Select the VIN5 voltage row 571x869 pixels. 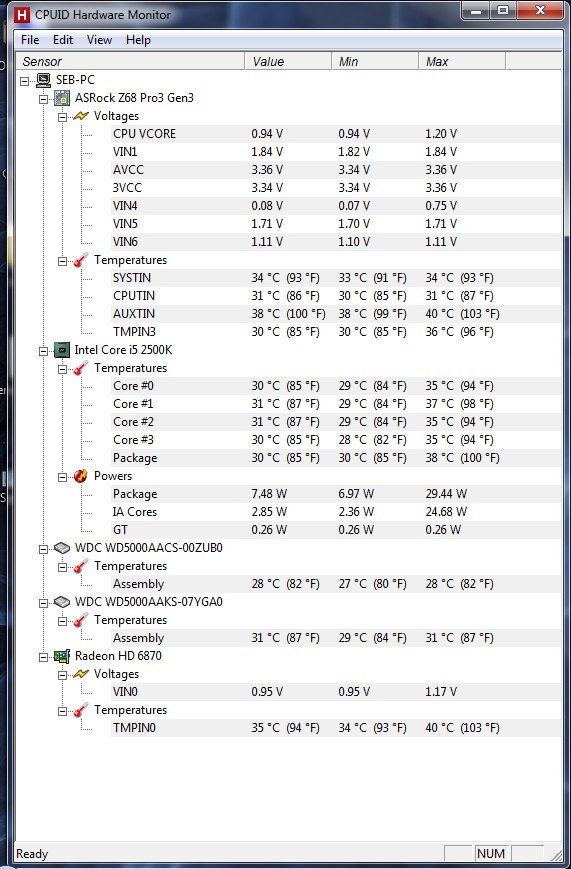pyautogui.click(x=335, y=224)
